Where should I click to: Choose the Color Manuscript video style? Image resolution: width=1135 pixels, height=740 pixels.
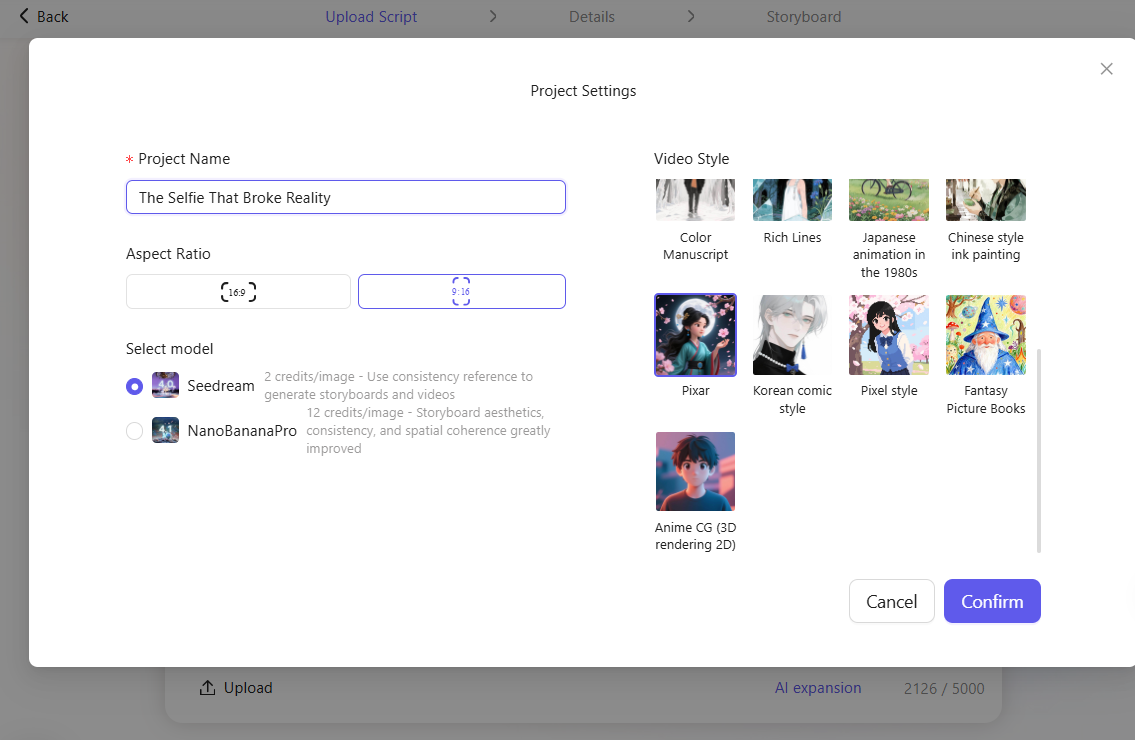pyautogui.click(x=696, y=200)
